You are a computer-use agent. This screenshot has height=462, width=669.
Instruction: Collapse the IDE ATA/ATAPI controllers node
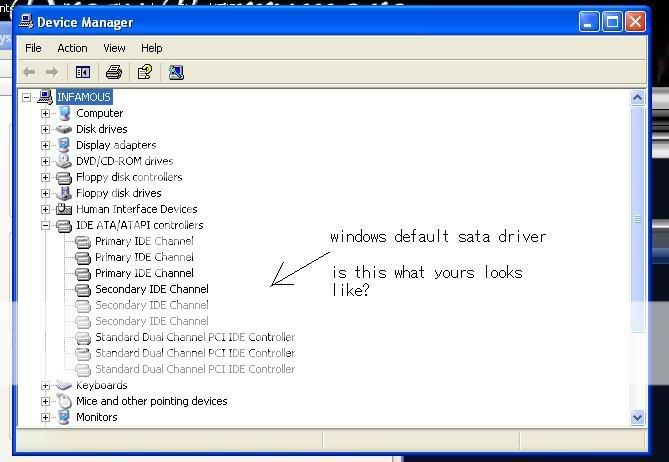click(x=45, y=225)
